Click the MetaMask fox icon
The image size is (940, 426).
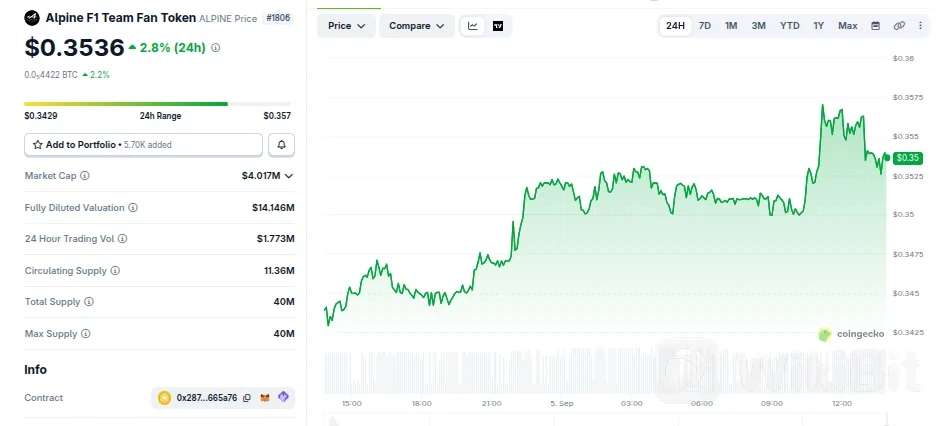pos(265,398)
